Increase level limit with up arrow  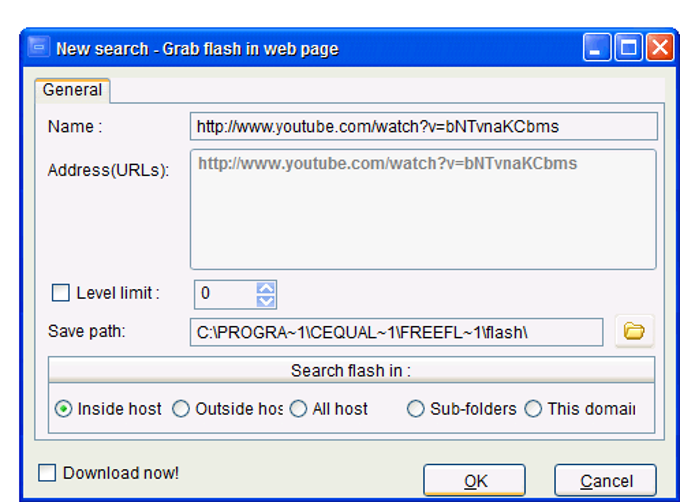point(266,288)
